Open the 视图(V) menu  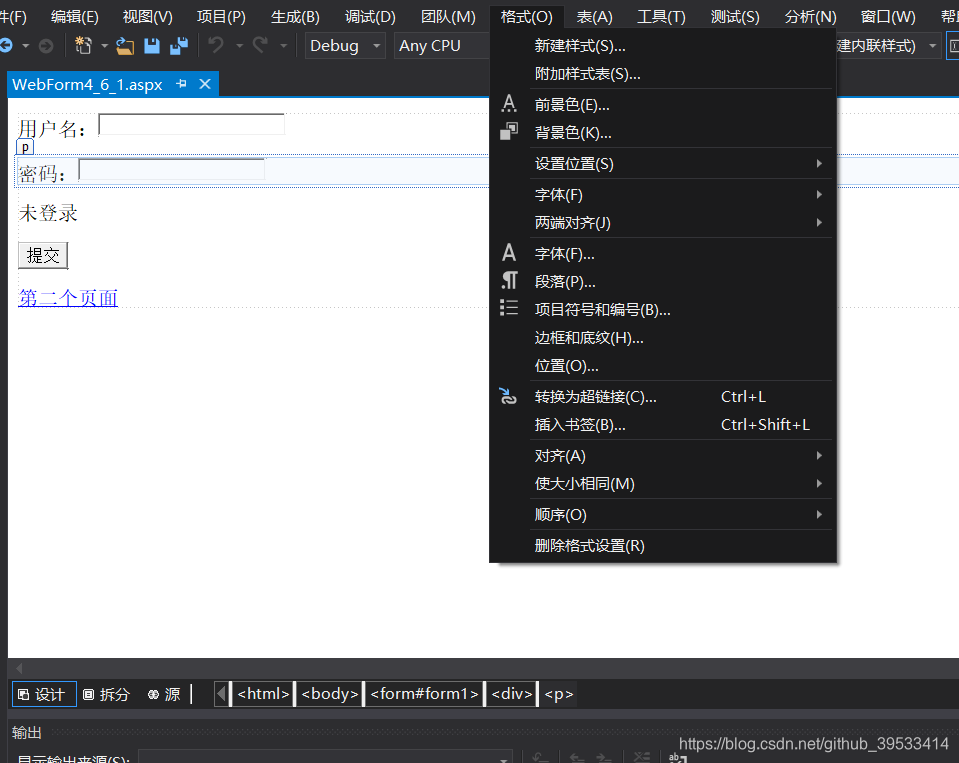(x=147, y=17)
